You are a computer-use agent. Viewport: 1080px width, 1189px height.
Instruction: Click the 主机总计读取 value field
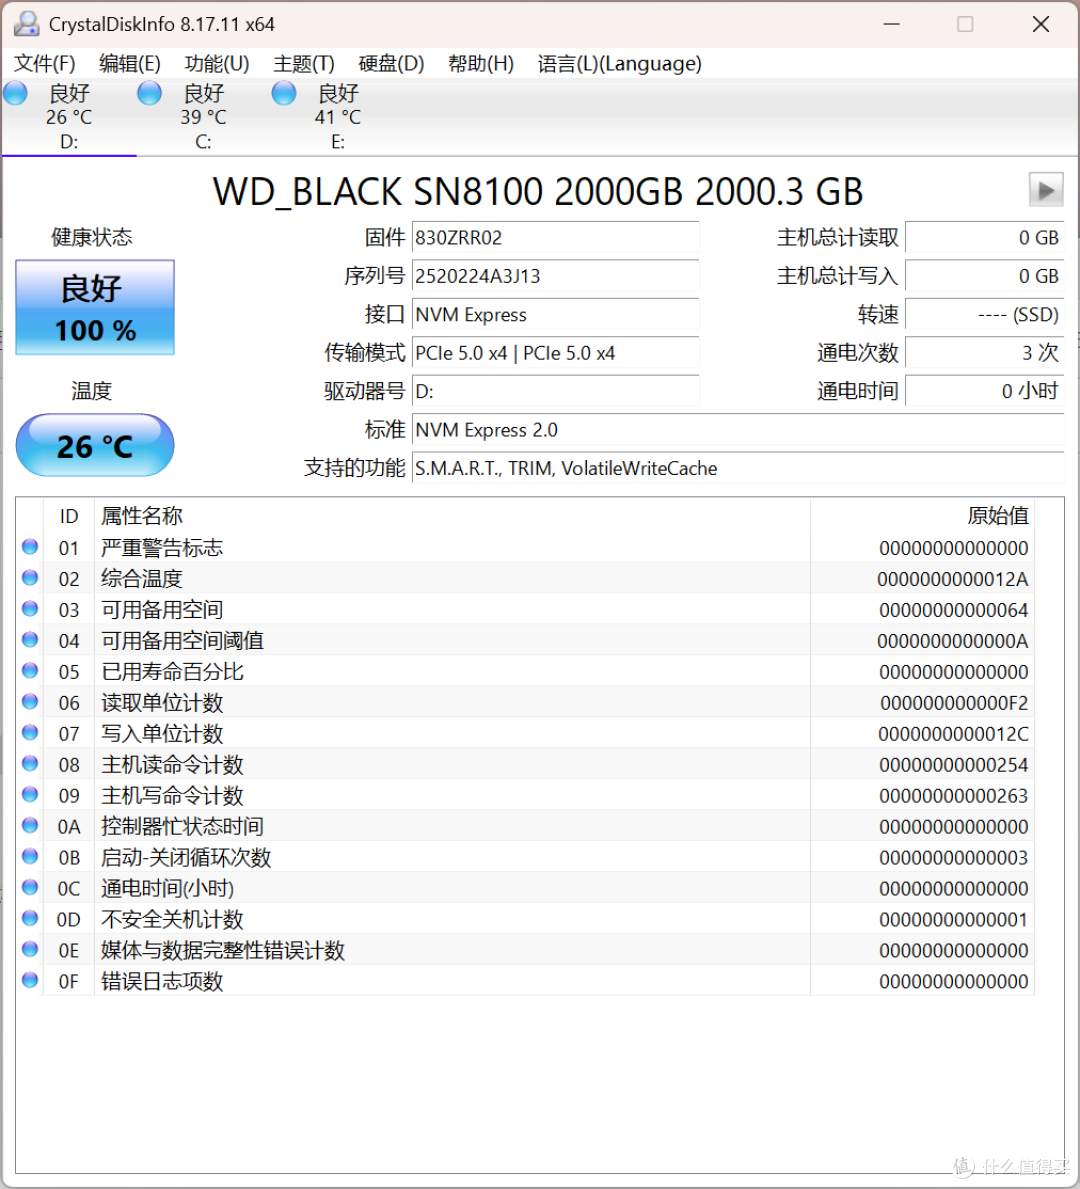pyautogui.click(x=984, y=237)
